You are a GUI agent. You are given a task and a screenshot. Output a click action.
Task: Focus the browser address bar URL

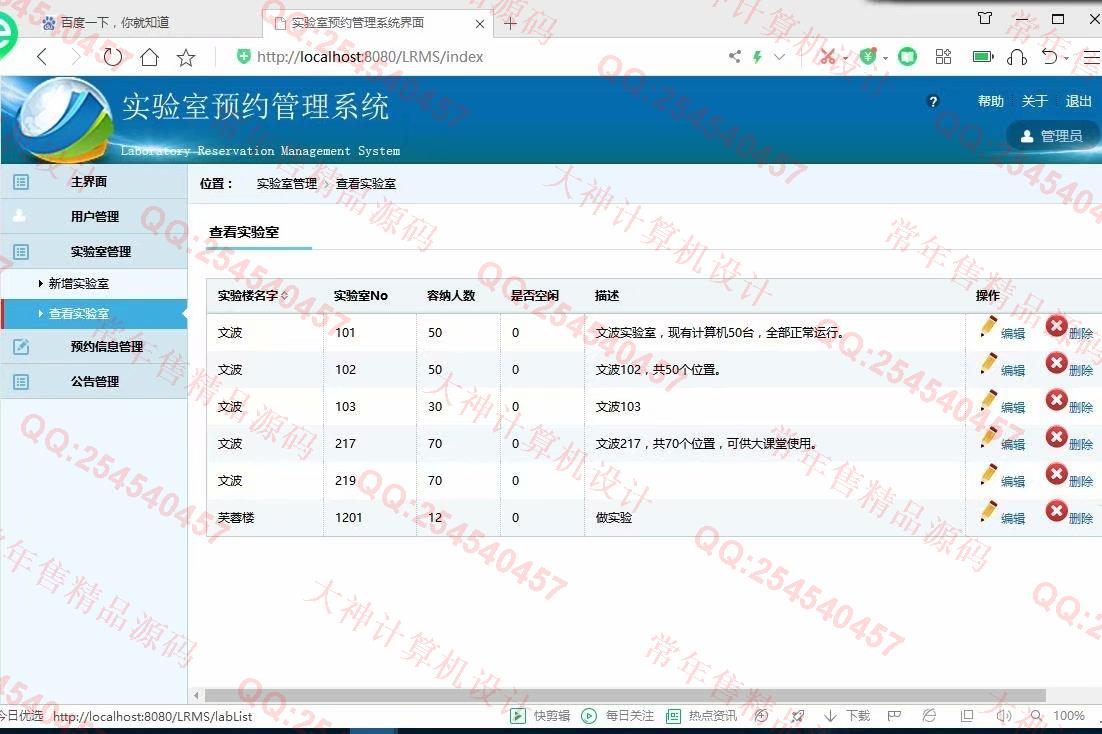coord(370,57)
